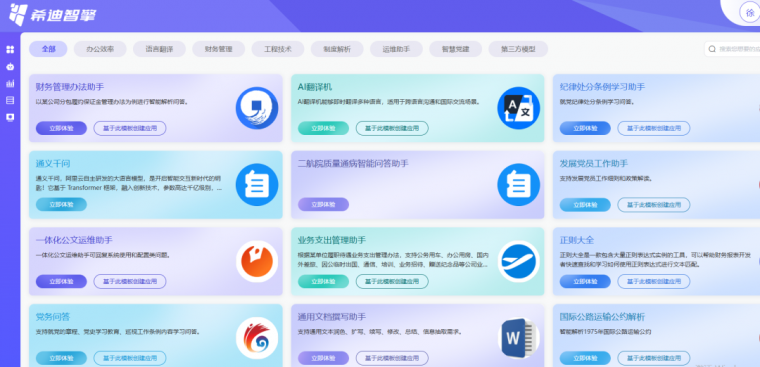
Task: Switch to the 办公效率 tab
Action: point(100,49)
